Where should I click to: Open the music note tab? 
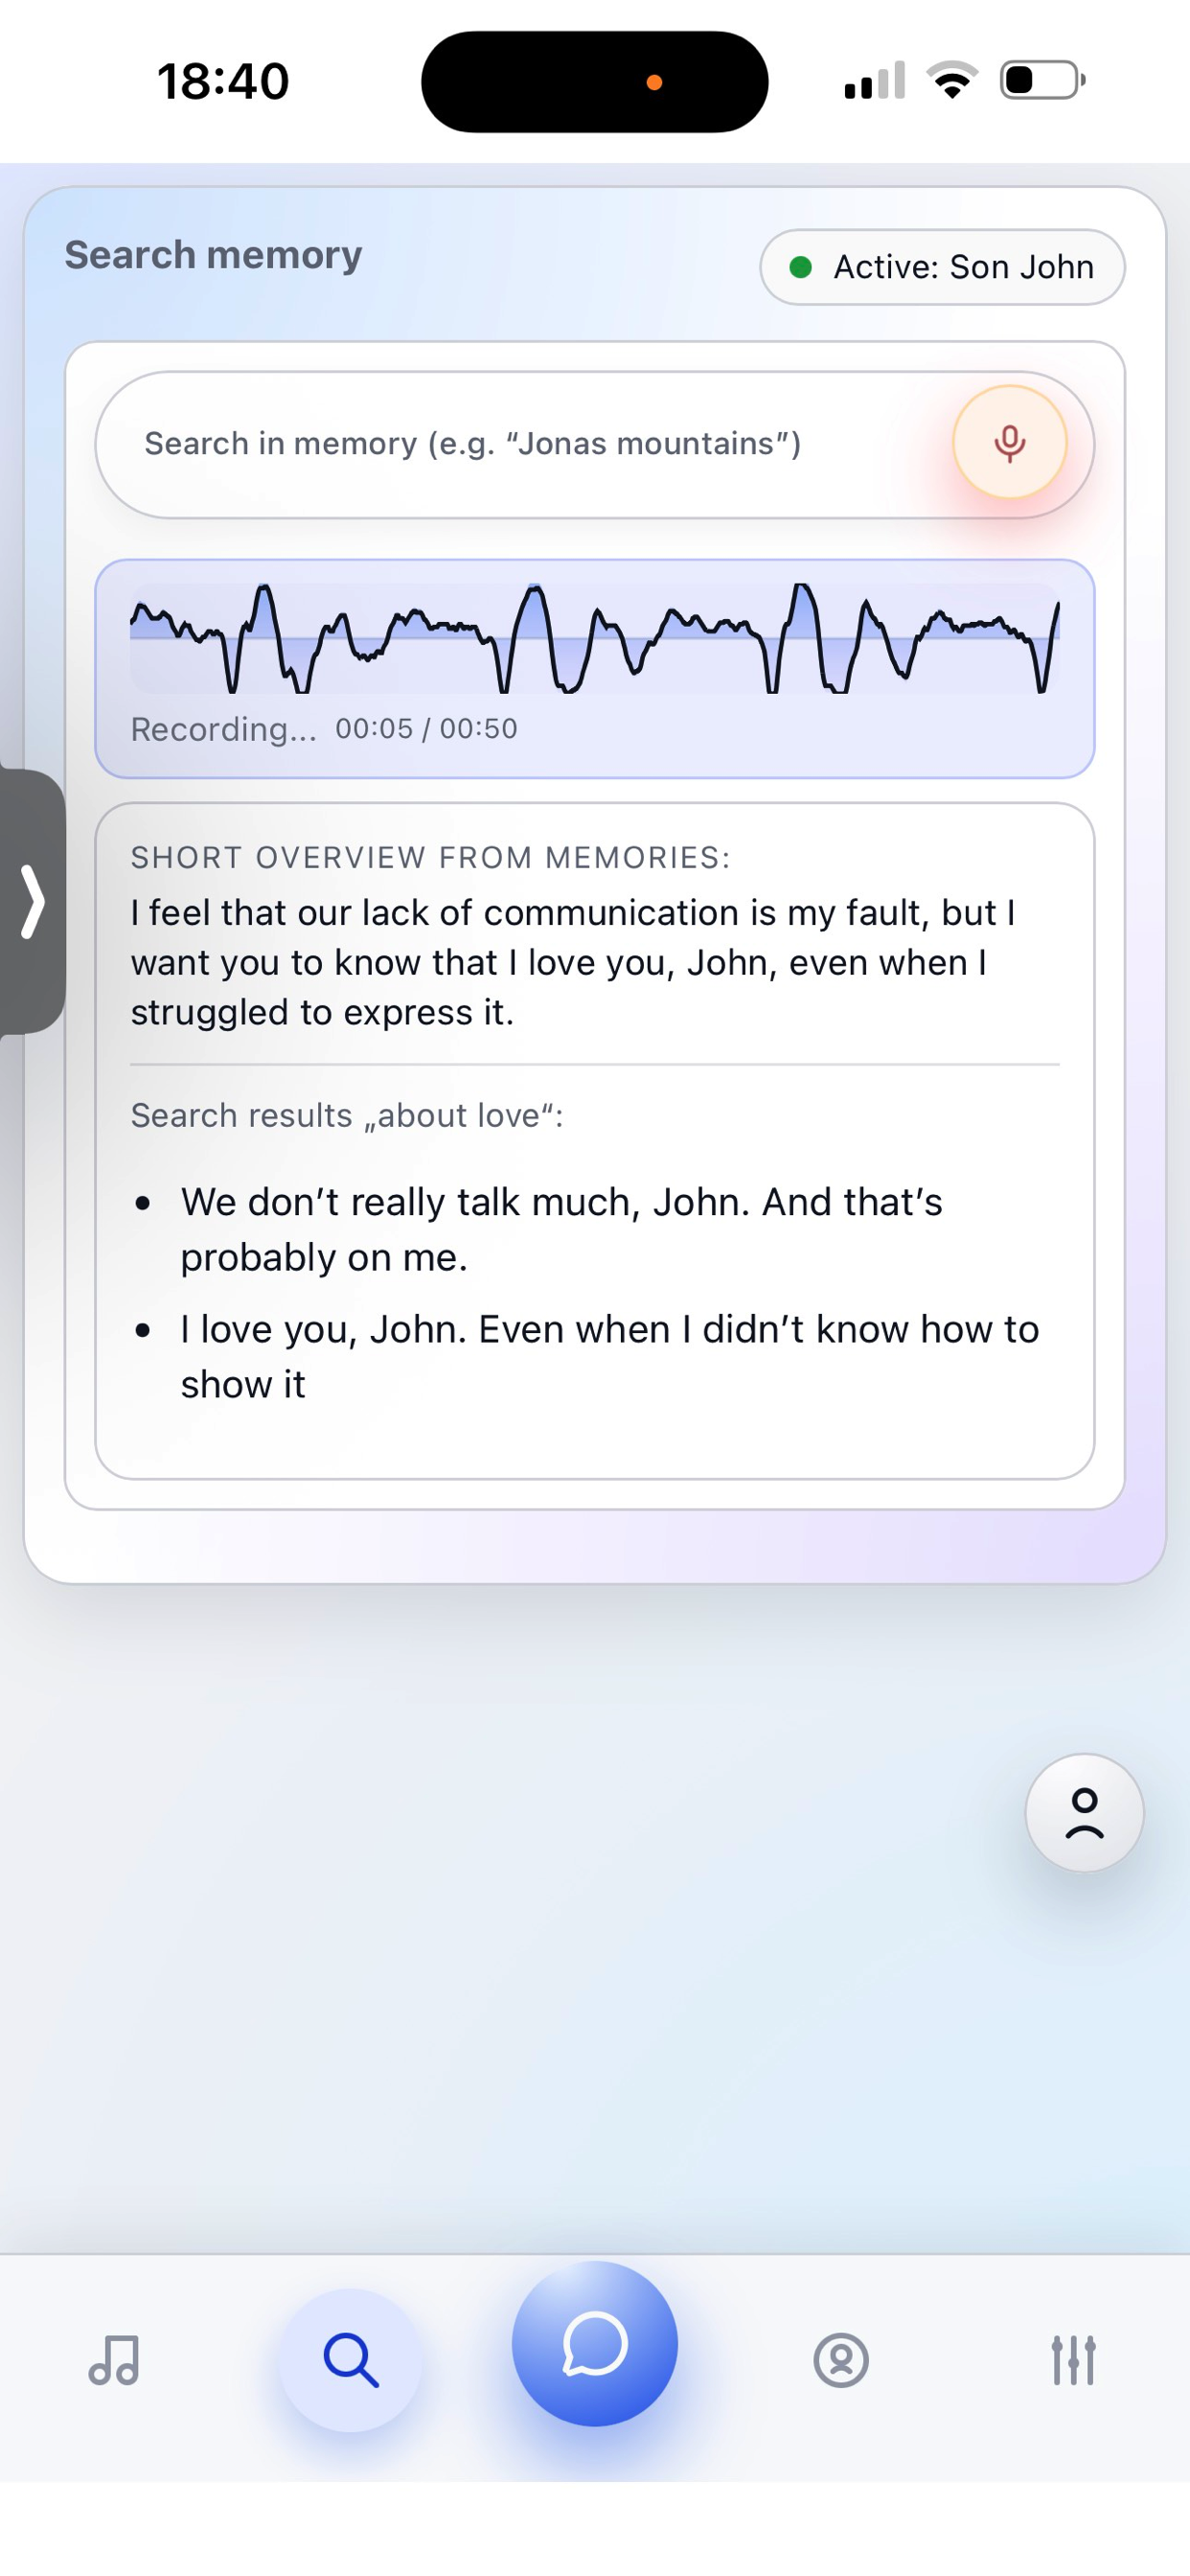point(114,2360)
